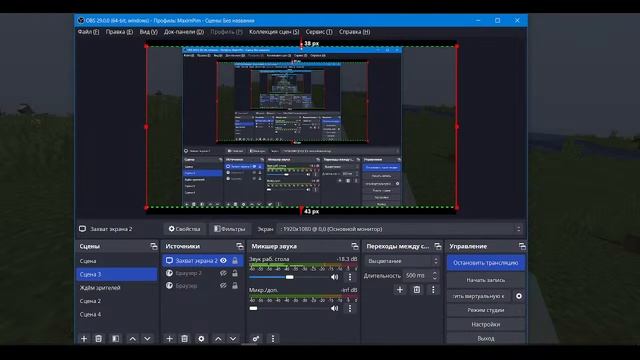Open scene filters icon in Сцены toolbar
Viewport: 640px width, 360px height.
pos(116,339)
